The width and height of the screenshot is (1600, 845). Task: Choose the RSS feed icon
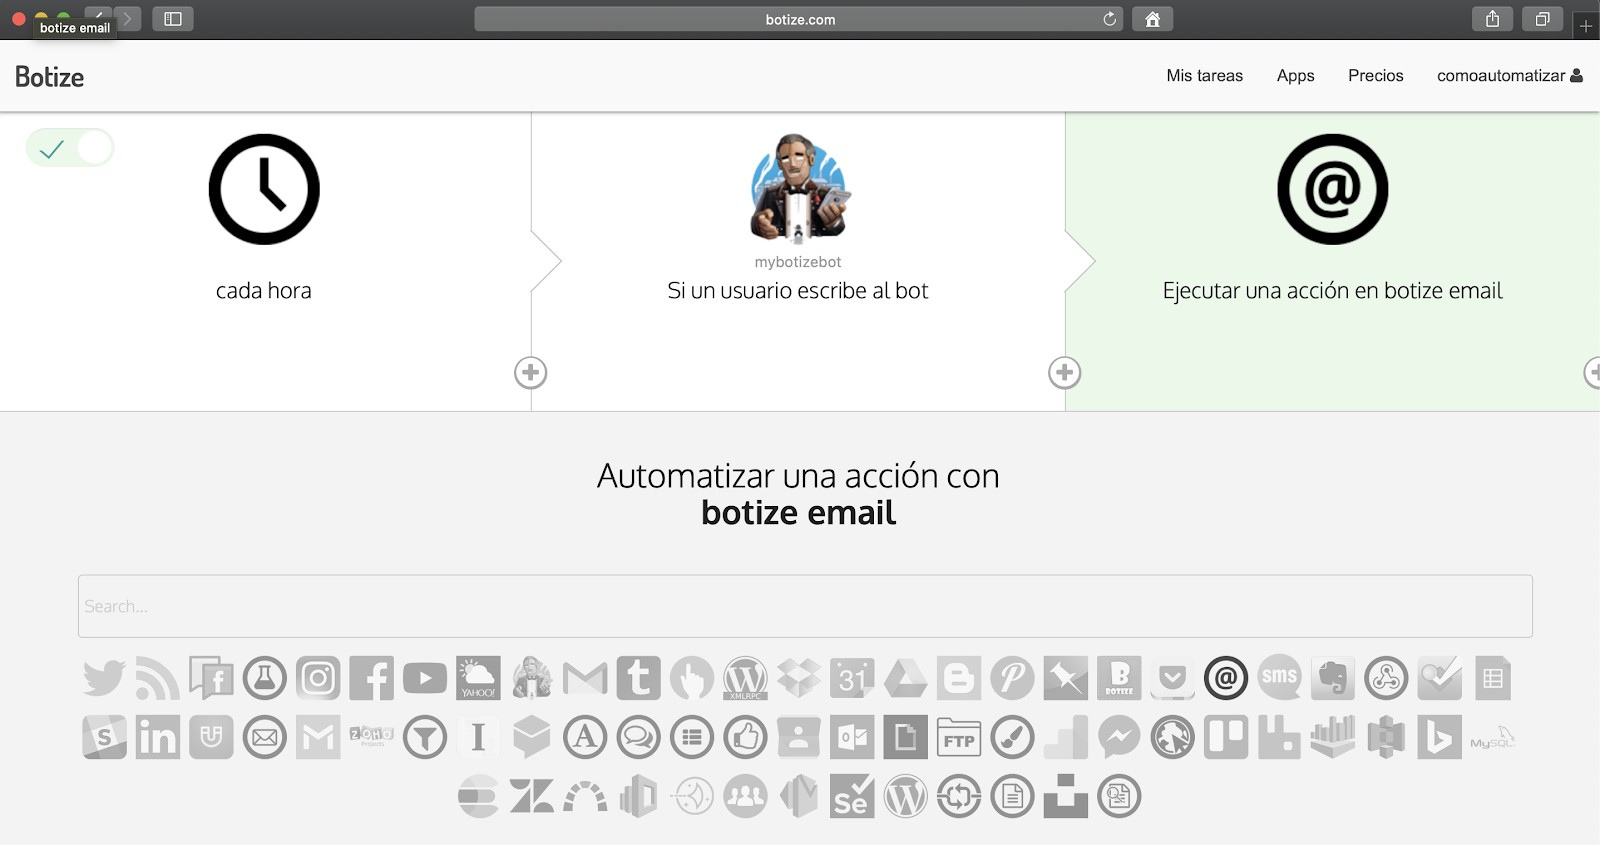158,678
